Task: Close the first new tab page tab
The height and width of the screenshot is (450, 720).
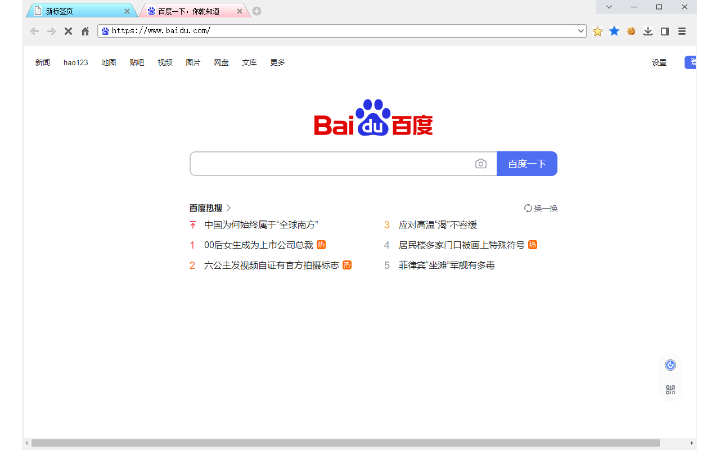Action: tap(127, 11)
